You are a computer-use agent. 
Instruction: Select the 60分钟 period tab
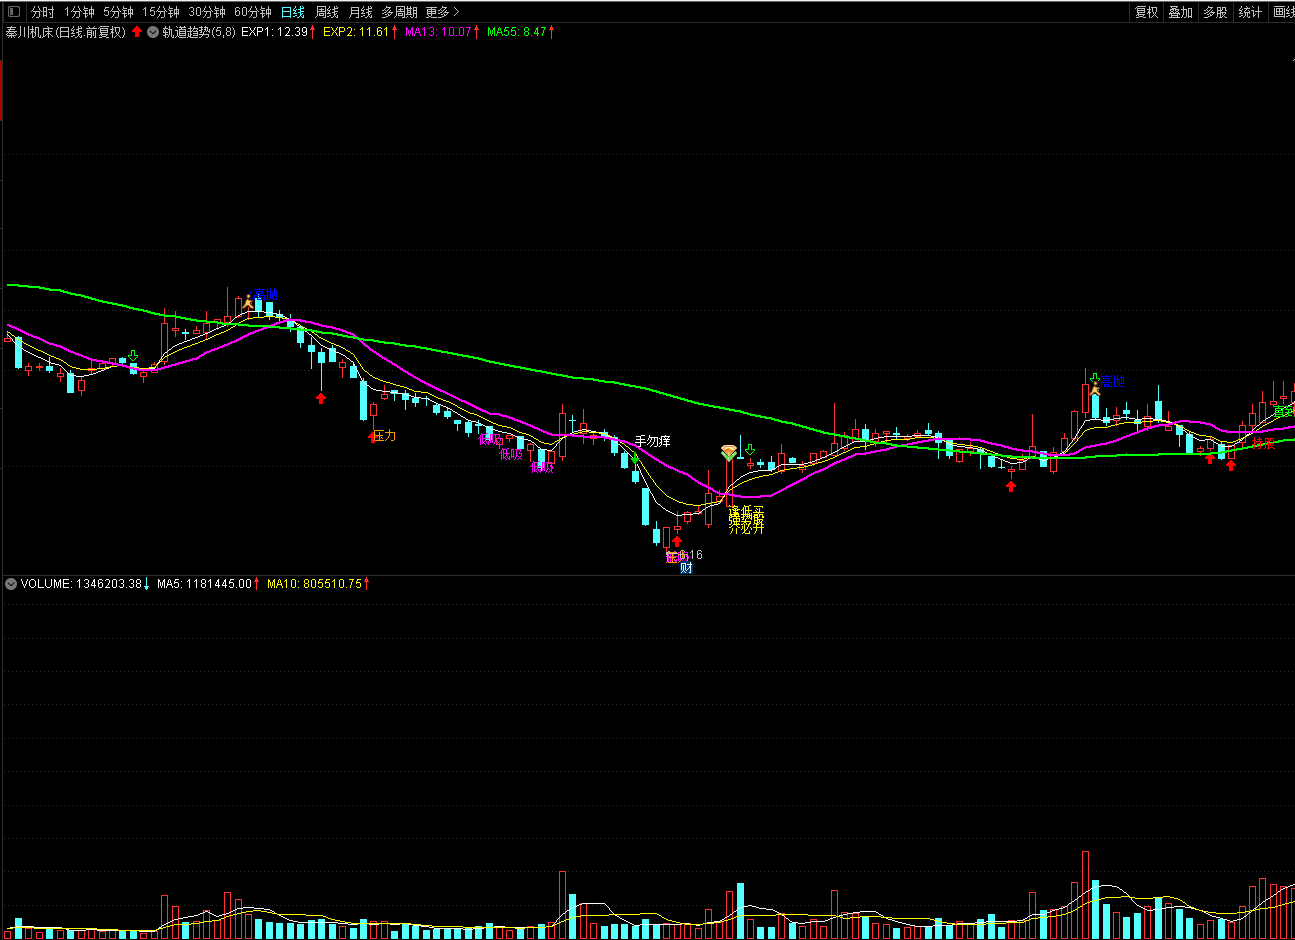[x=253, y=12]
